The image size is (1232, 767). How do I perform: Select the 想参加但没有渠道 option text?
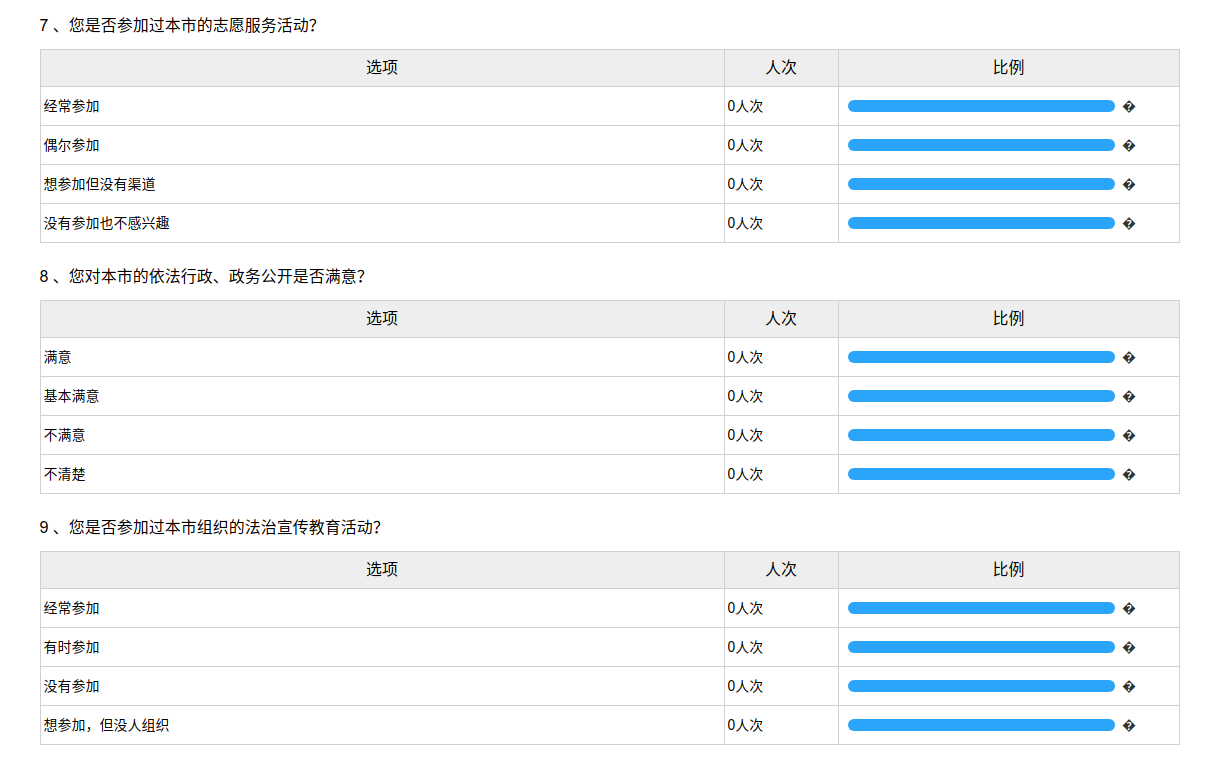[99, 184]
